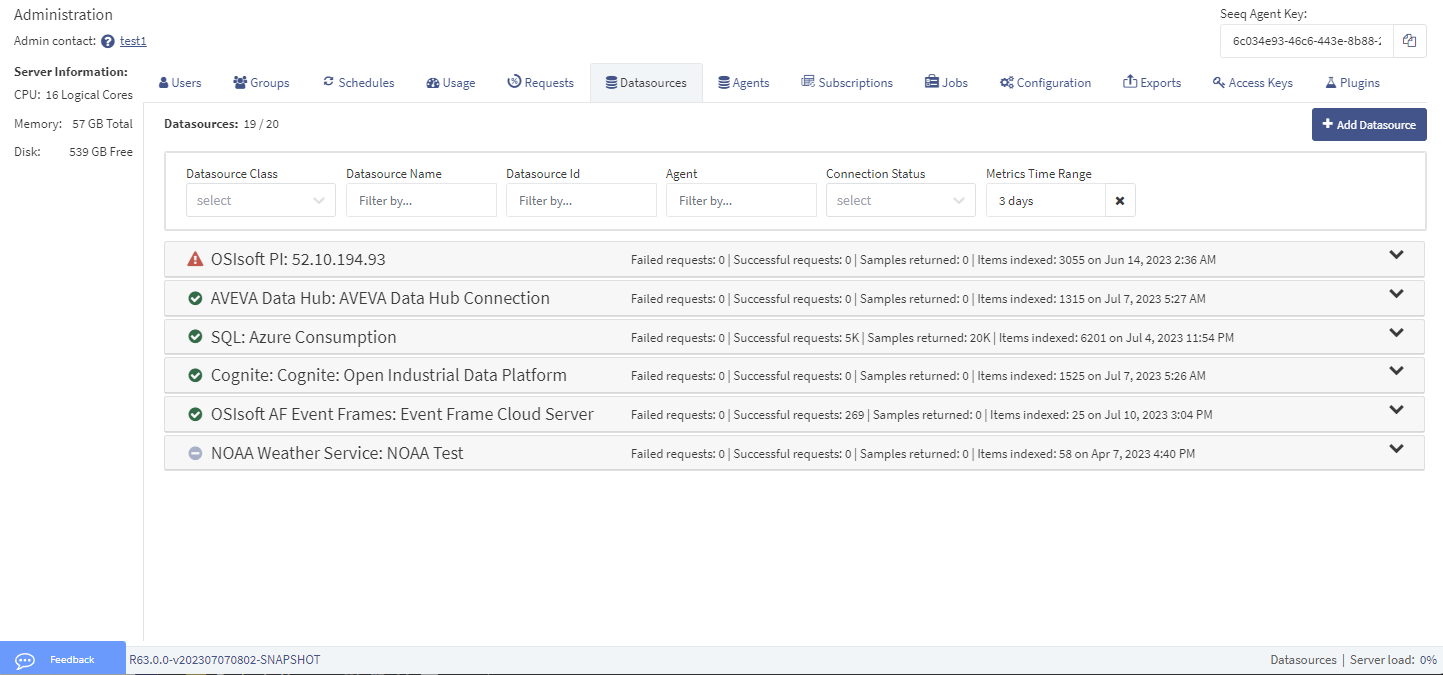Click the gears icon on the Configuration tab
The image size is (1443, 675).
(x=1007, y=82)
